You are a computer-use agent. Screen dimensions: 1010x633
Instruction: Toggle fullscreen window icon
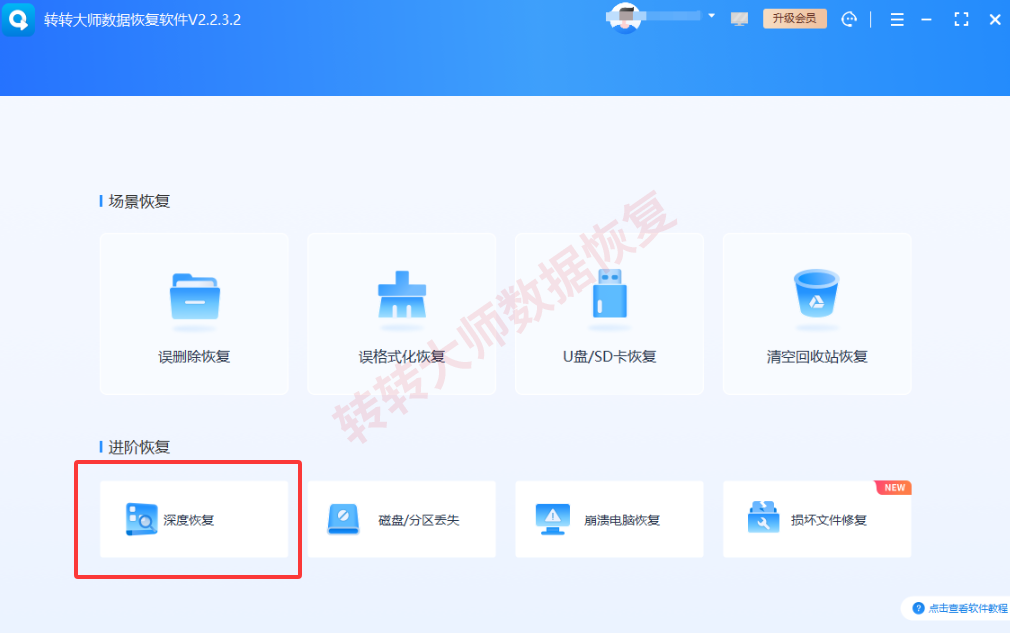961,19
